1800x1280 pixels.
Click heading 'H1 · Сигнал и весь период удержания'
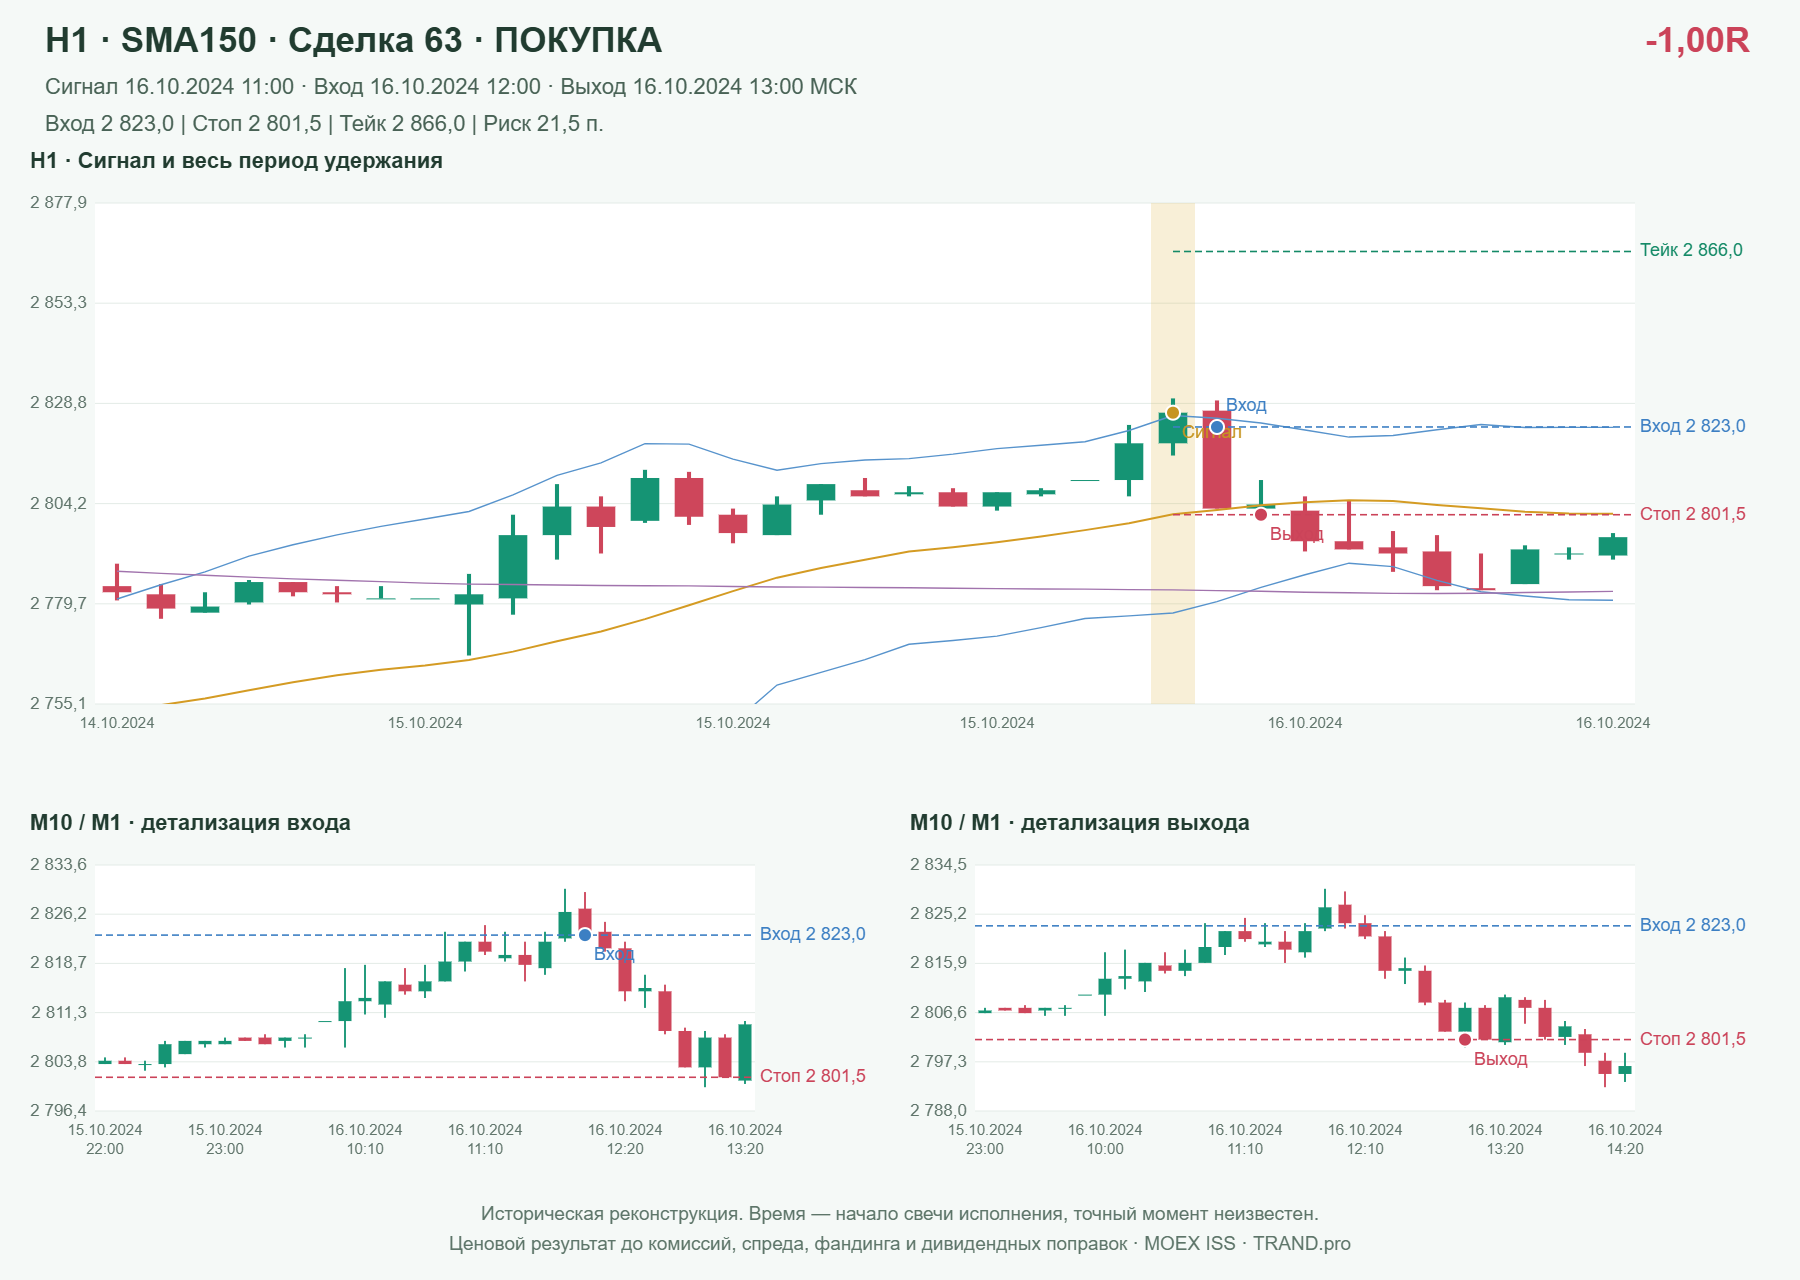[x=236, y=161]
